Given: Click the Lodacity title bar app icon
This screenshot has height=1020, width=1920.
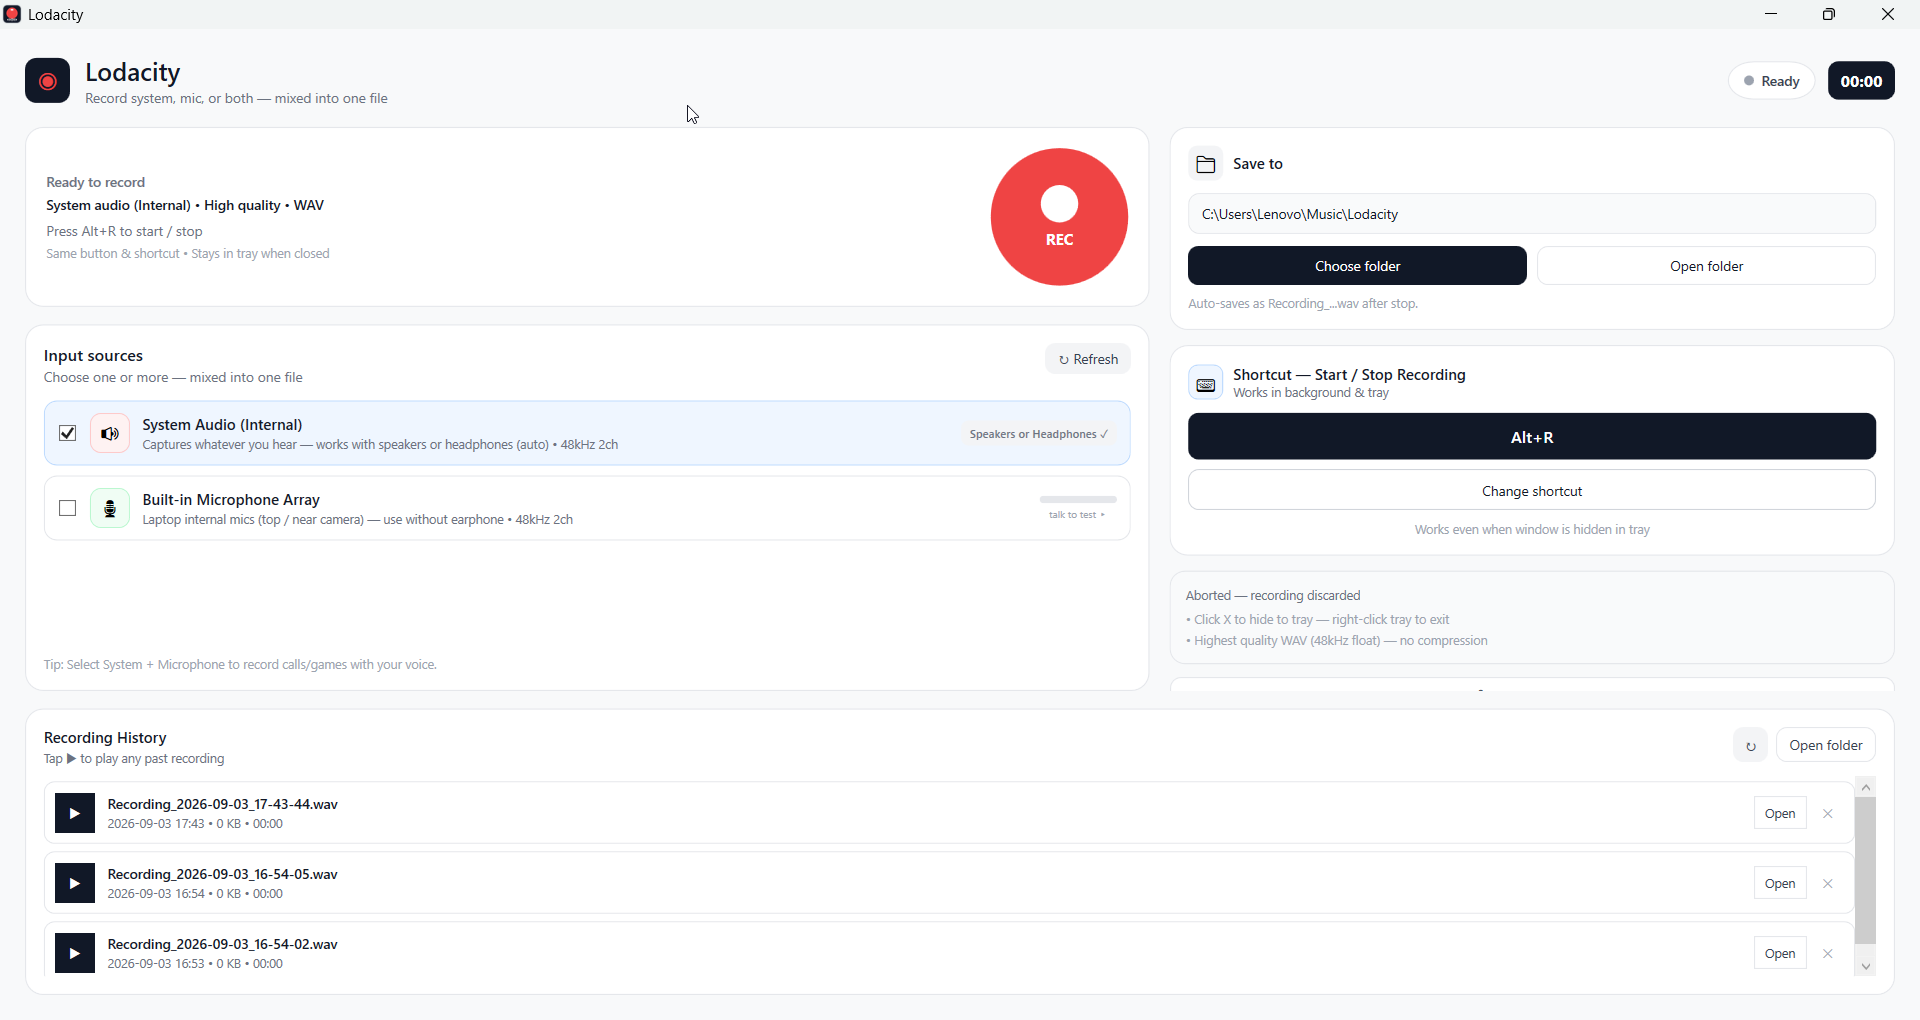Looking at the screenshot, I should pyautogui.click(x=12, y=14).
